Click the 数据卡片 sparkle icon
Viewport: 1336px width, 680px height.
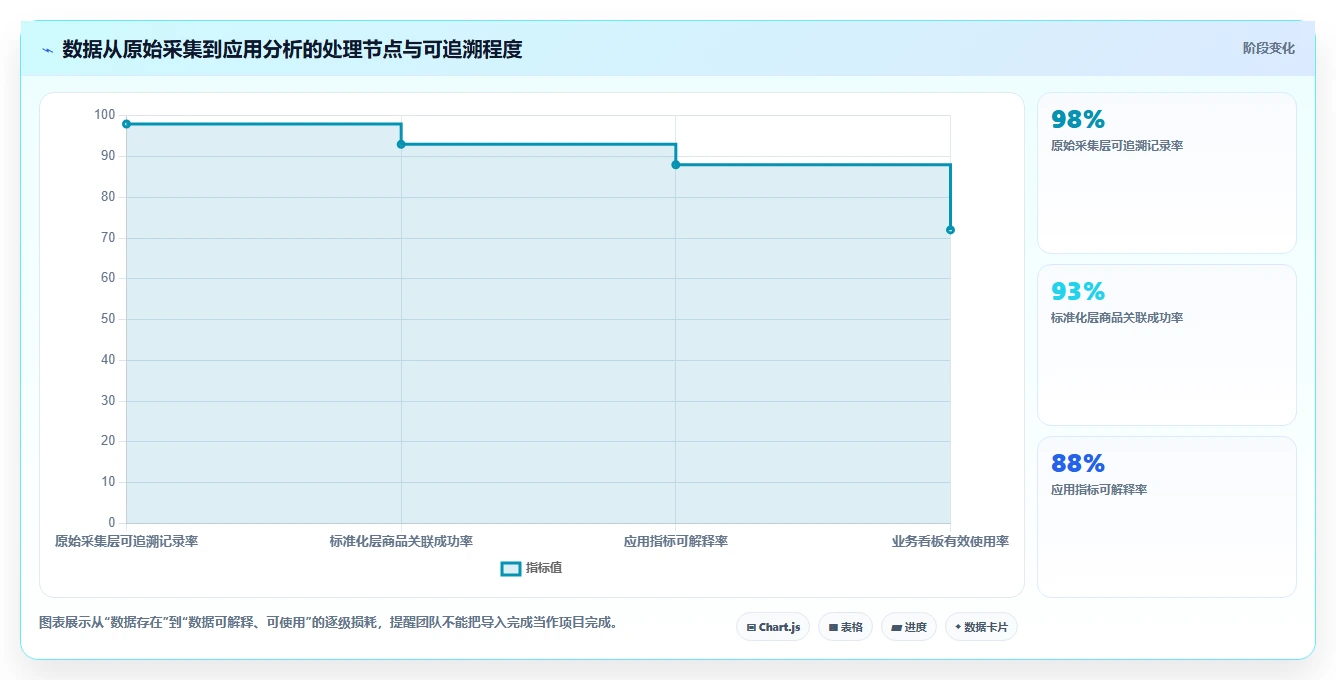point(958,627)
